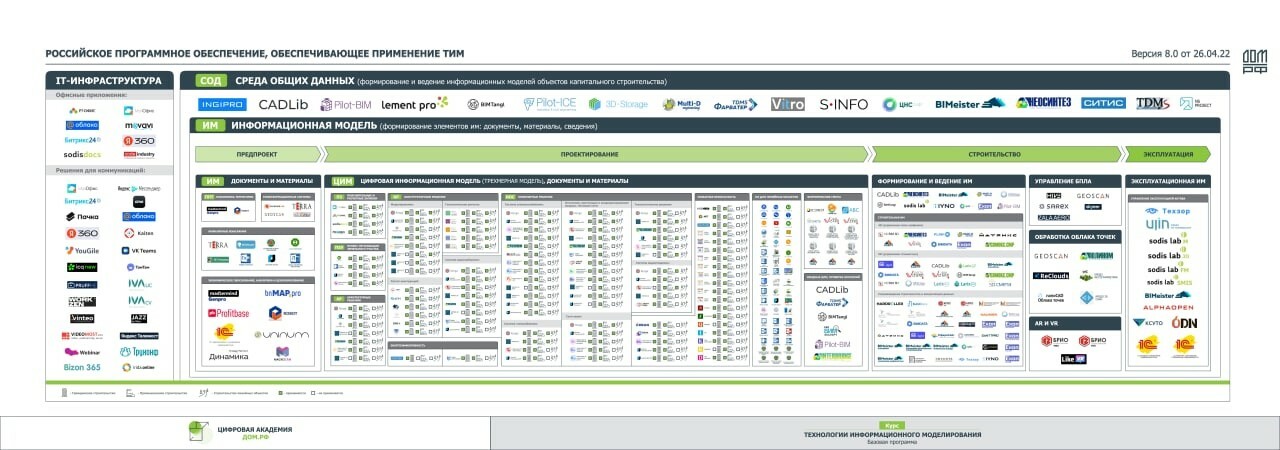Click the Цифровая Академия ДОМ.РФ logo
This screenshot has height=450, width=1280.
click(x=239, y=431)
